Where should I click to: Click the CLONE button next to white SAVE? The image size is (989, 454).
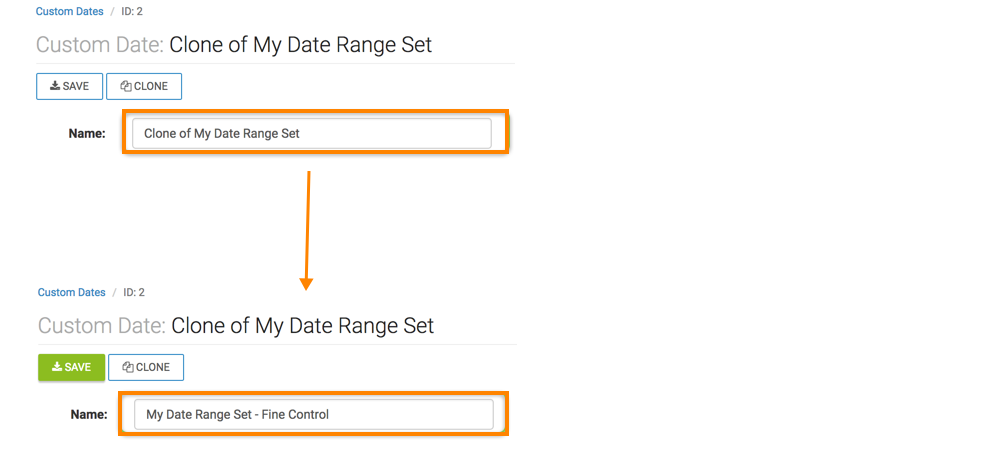pyautogui.click(x=144, y=86)
